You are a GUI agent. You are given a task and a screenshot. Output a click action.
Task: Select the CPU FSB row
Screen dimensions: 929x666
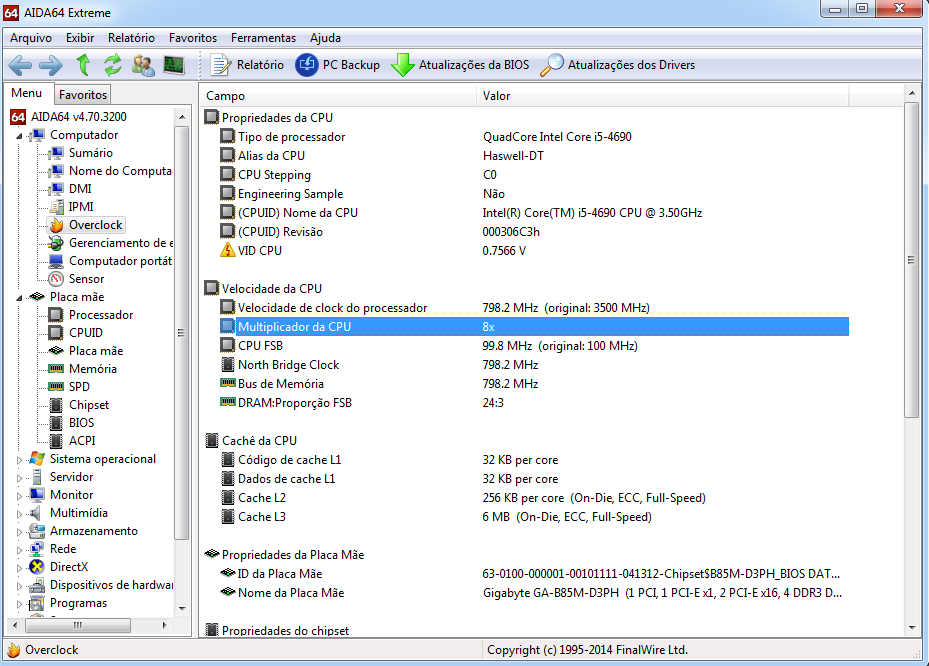534,345
